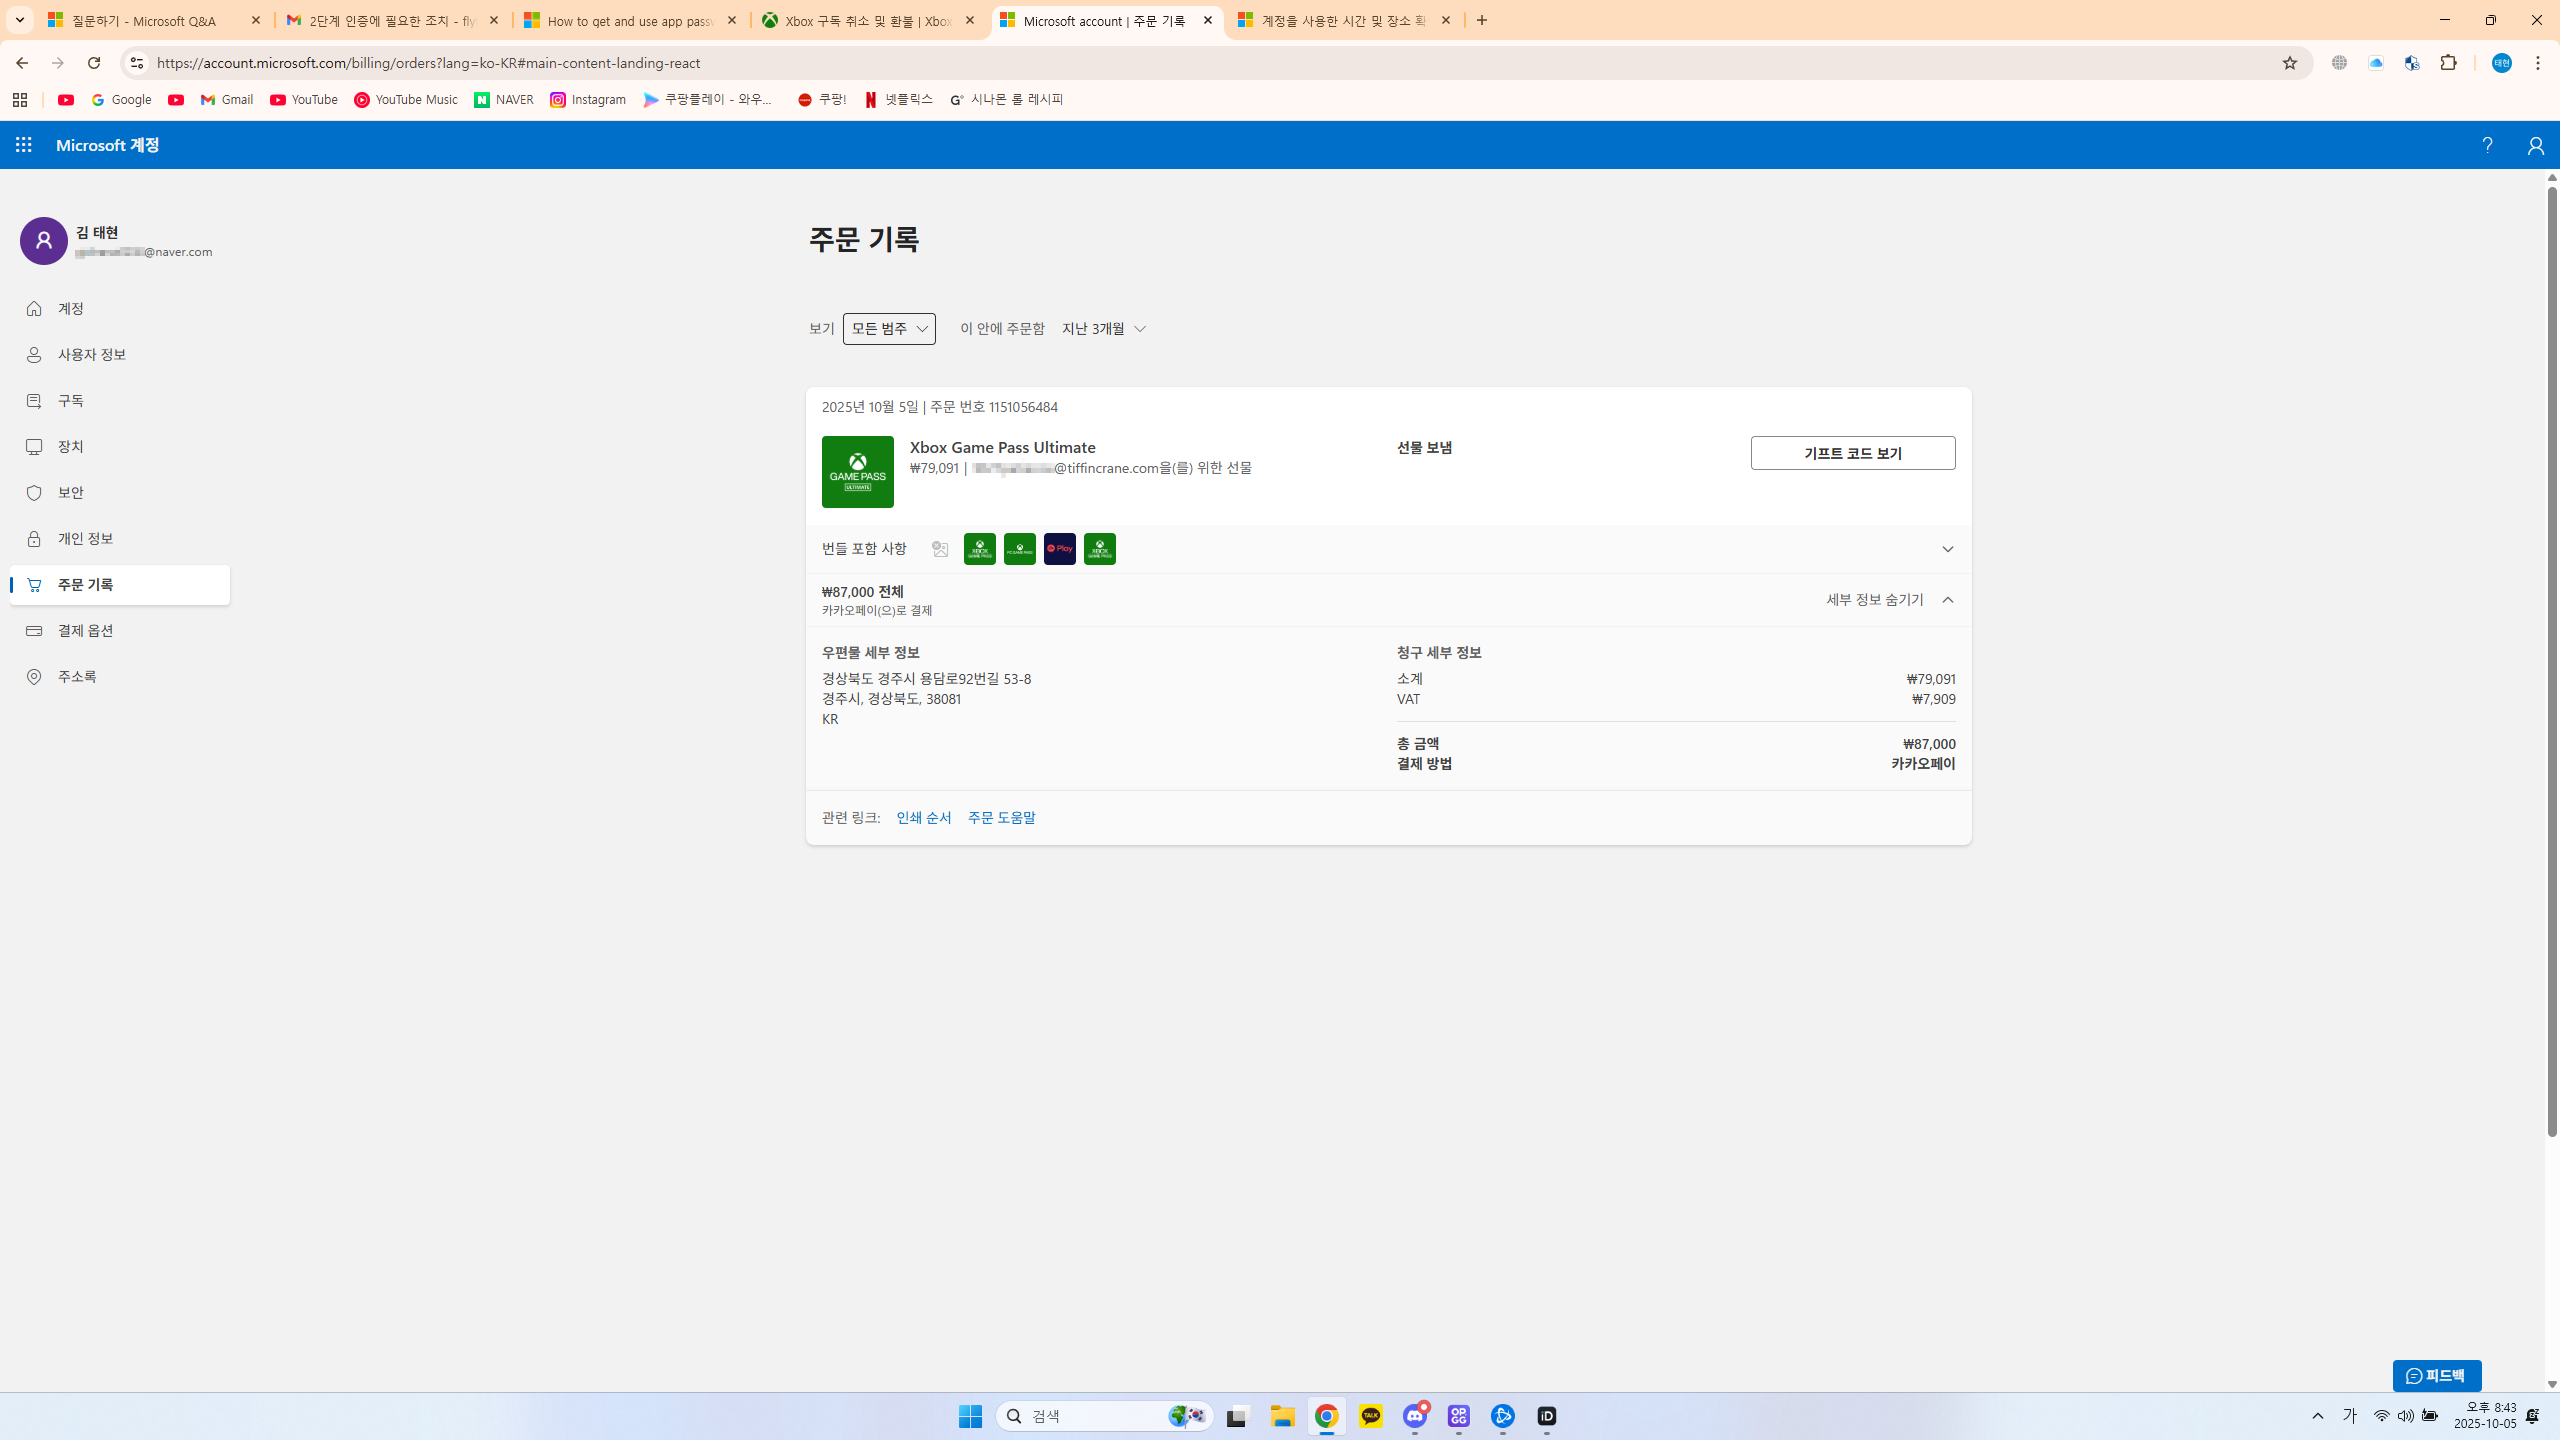Open the Chrome profile avatar
This screenshot has width=2560, height=1440.
(x=2502, y=63)
